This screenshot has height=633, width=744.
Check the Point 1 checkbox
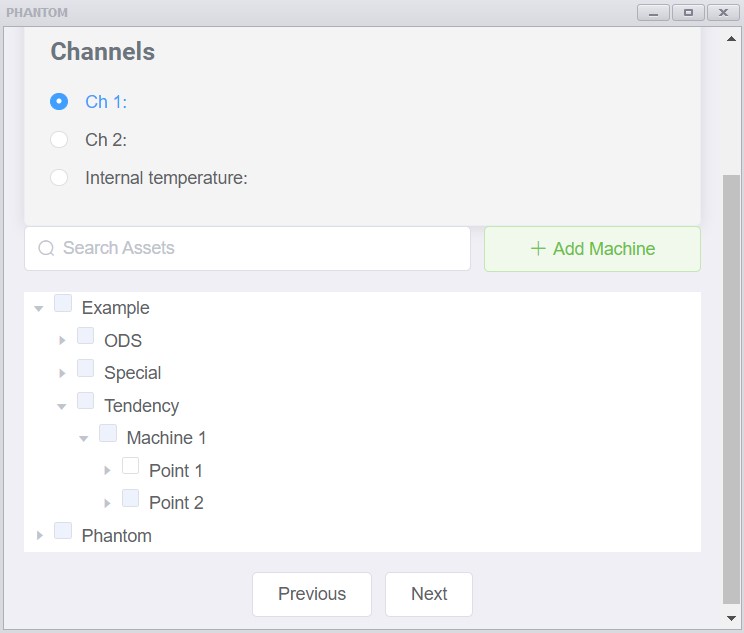pos(130,466)
